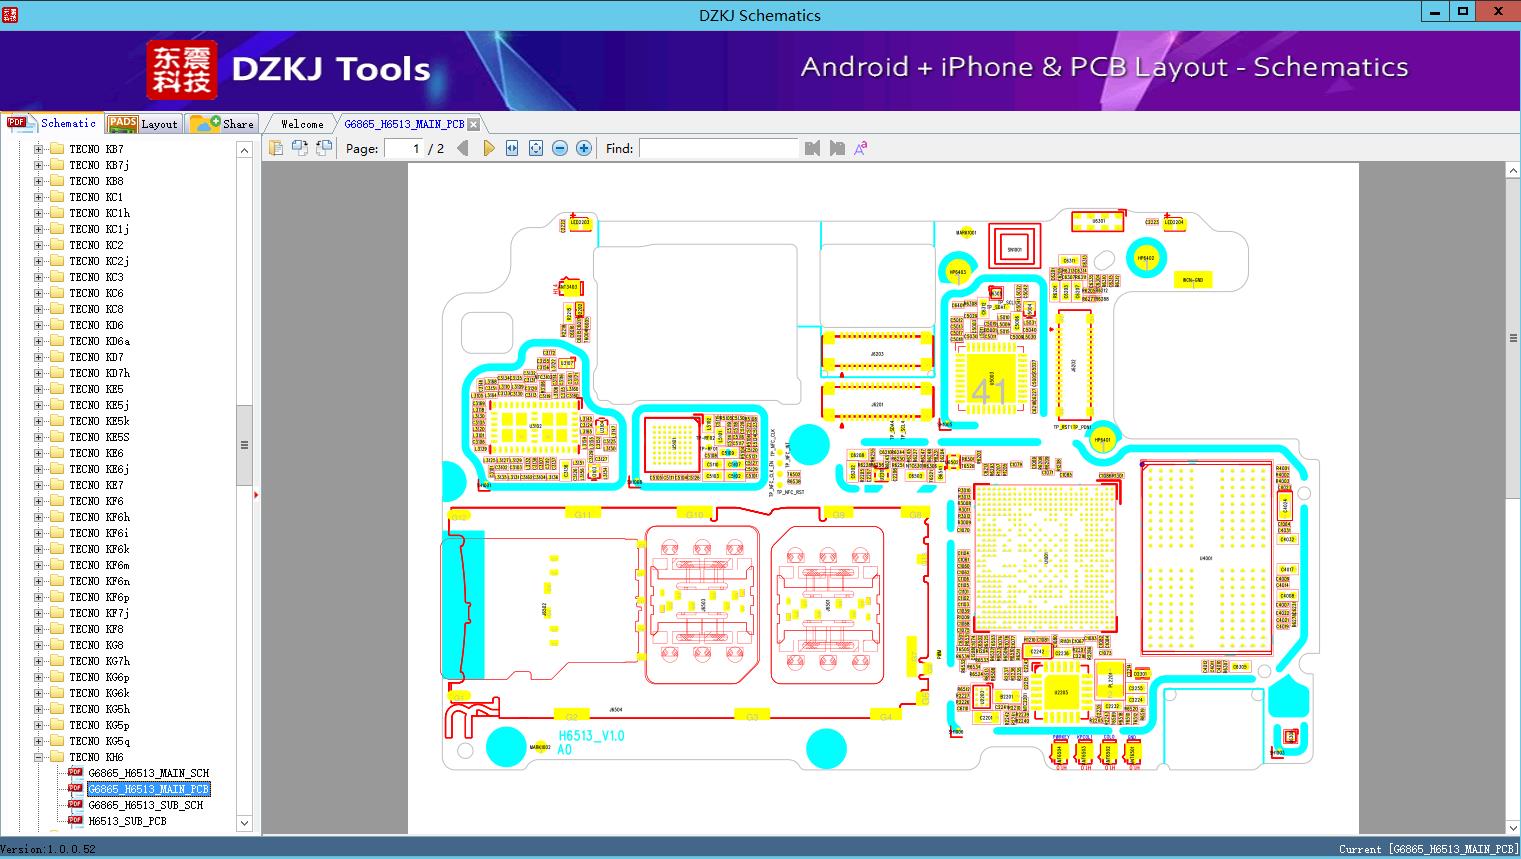Expand the TECNO KF6 folder
1521x859 pixels.
tap(39, 501)
